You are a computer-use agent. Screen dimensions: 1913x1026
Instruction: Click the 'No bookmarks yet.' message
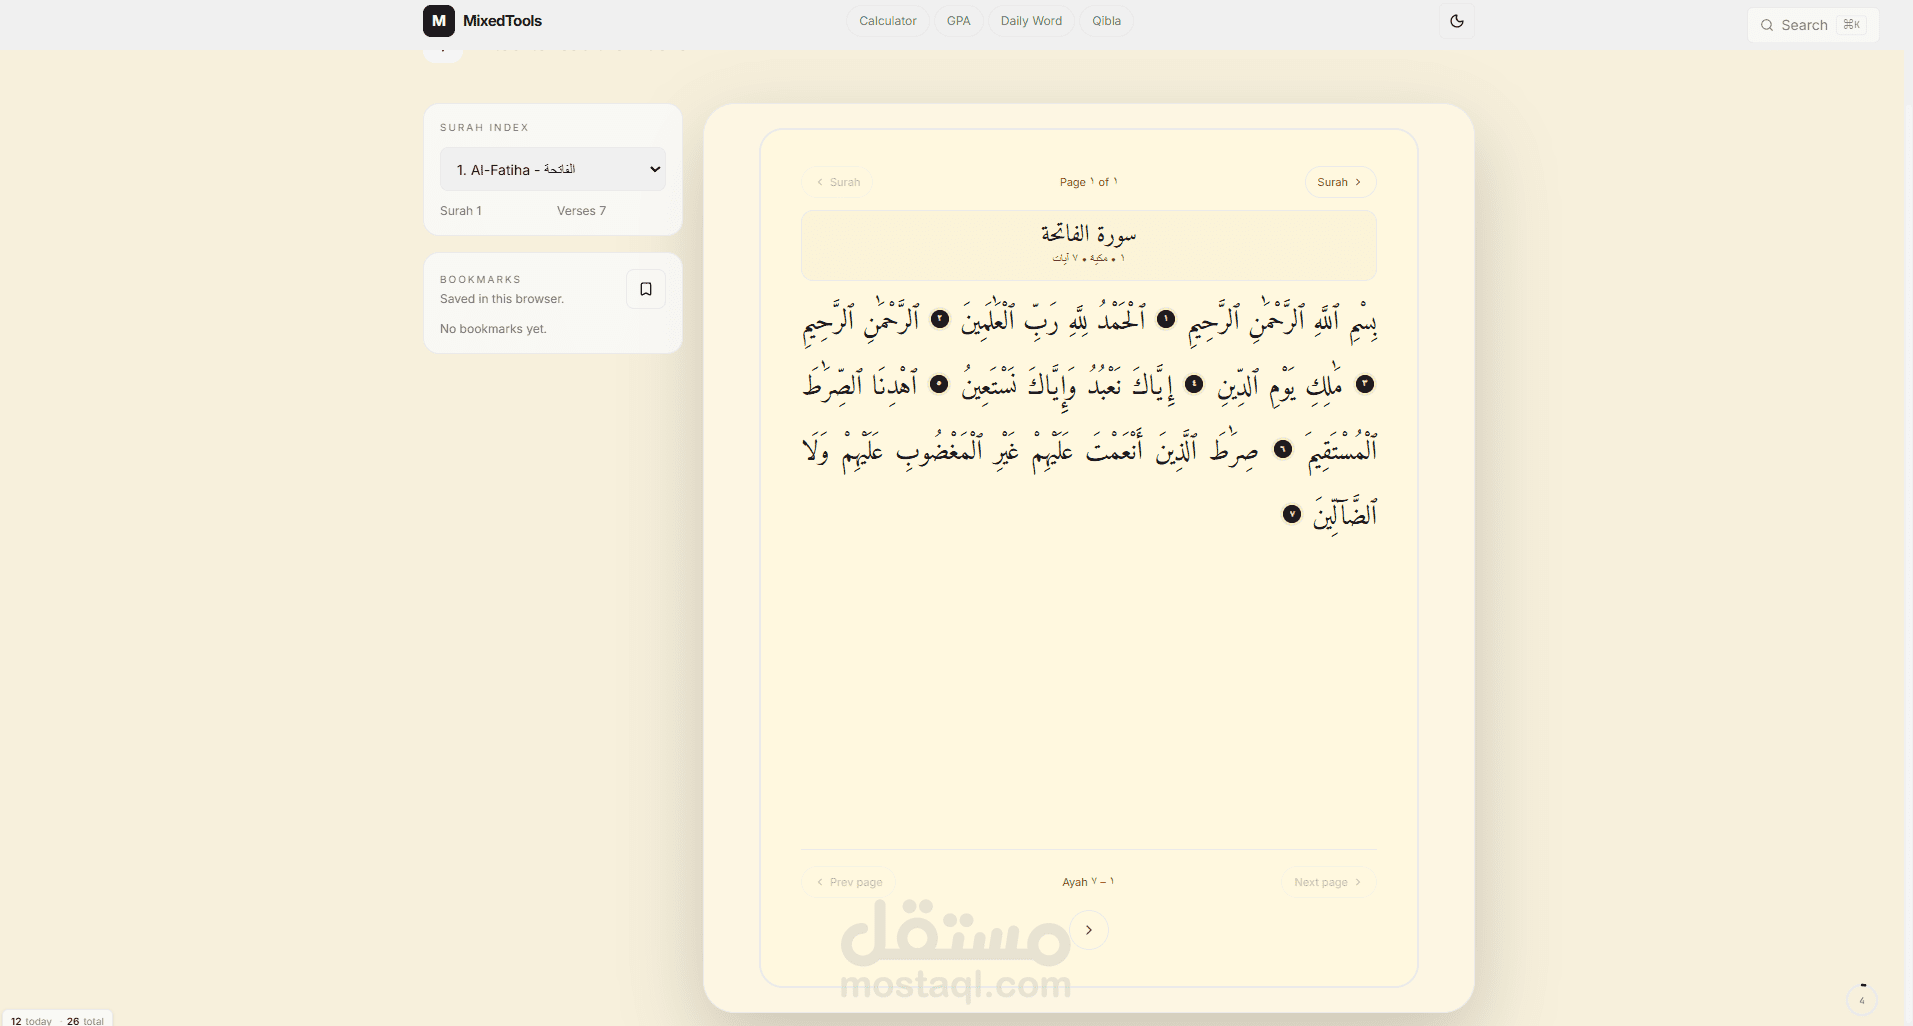[493, 329]
